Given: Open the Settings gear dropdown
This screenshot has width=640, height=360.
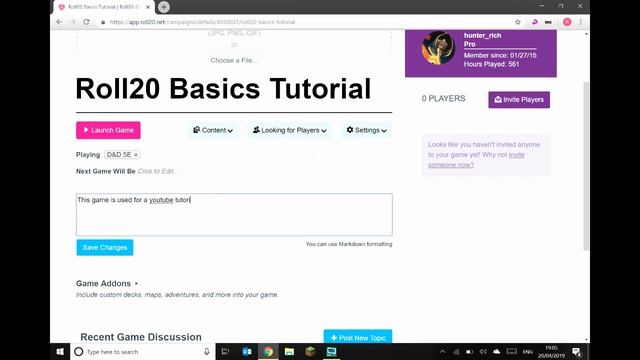Looking at the screenshot, I should (367, 130).
